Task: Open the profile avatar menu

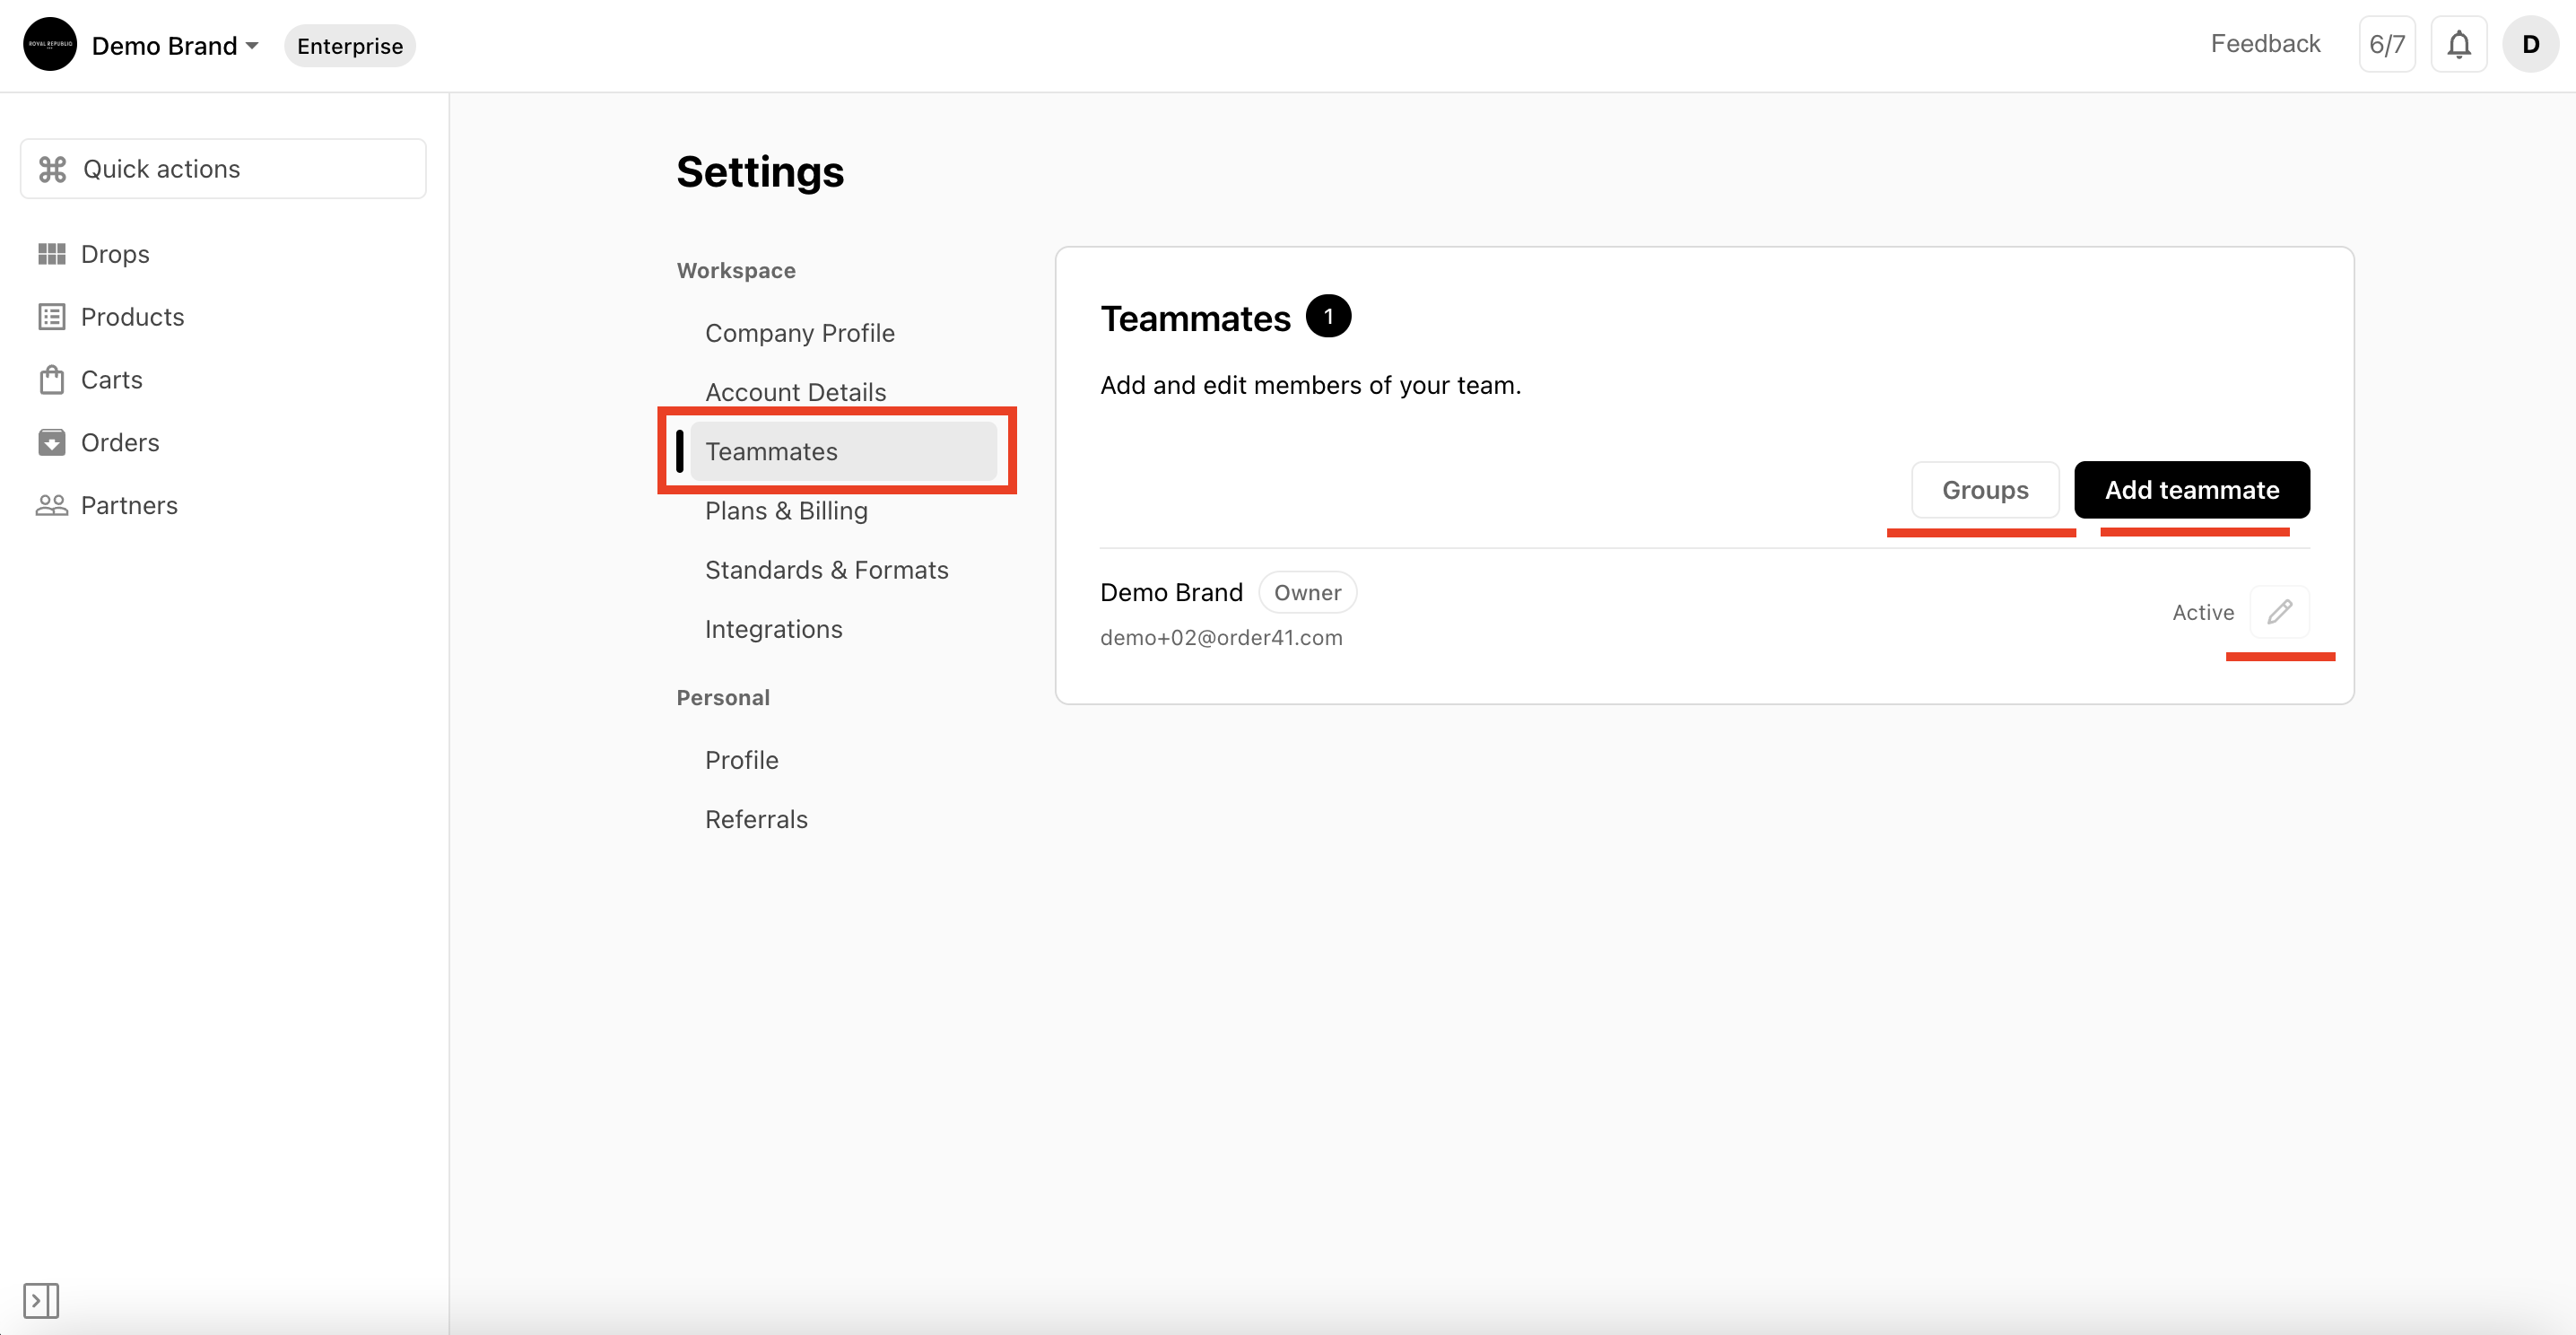Action: pos(2529,44)
